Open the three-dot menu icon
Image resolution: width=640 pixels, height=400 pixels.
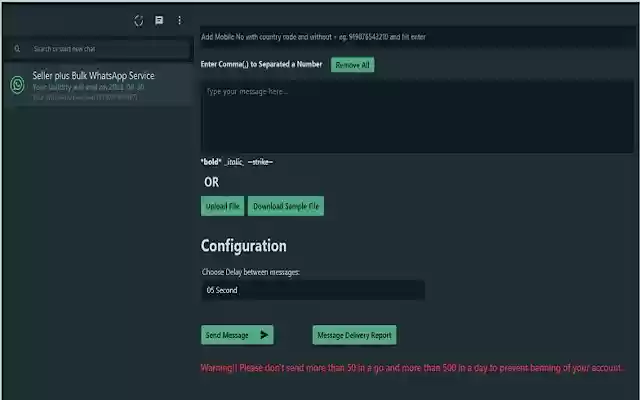click(x=180, y=20)
